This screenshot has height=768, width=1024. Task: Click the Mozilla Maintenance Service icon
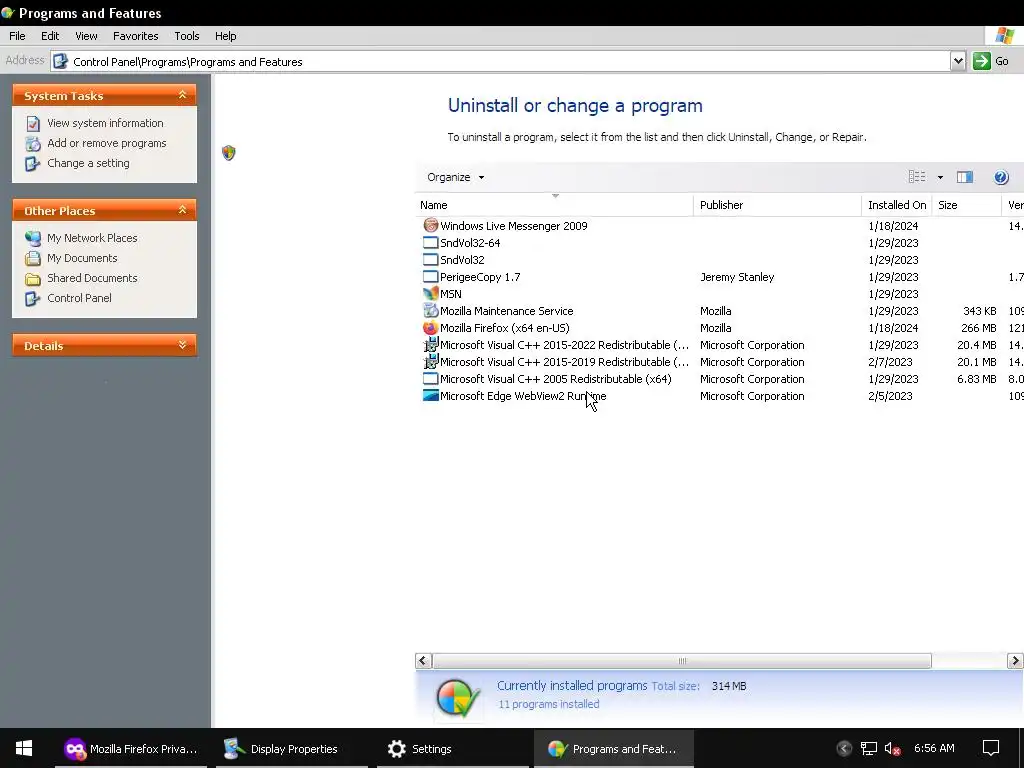coord(430,310)
